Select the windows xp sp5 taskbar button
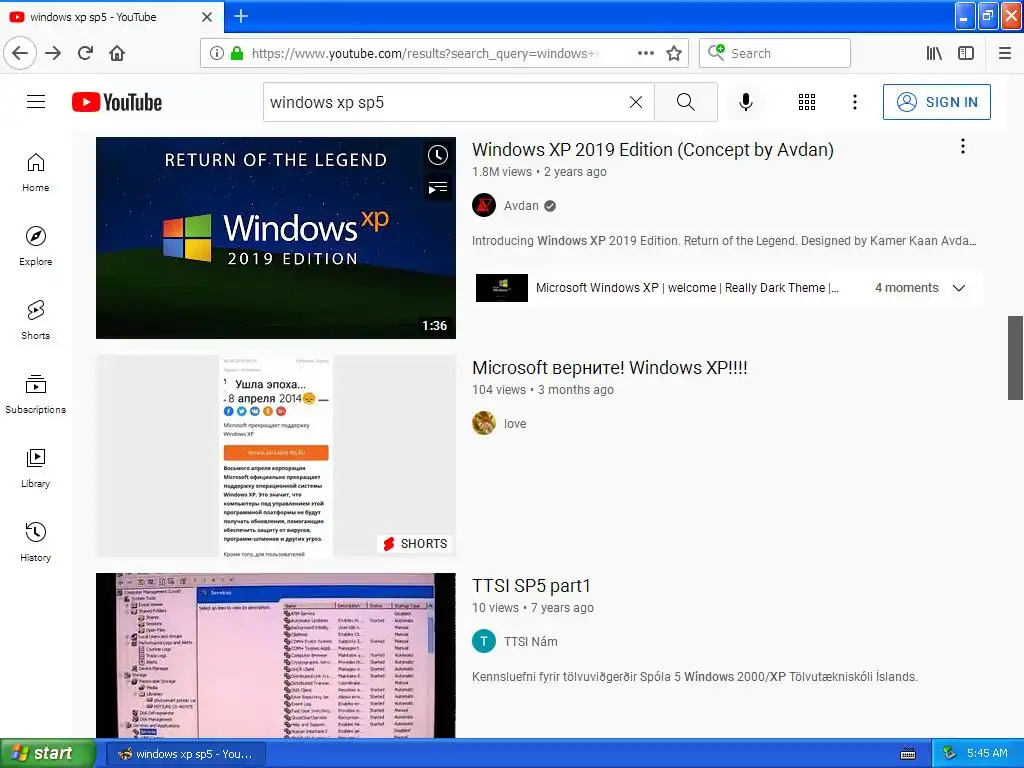 pyautogui.click(x=185, y=754)
